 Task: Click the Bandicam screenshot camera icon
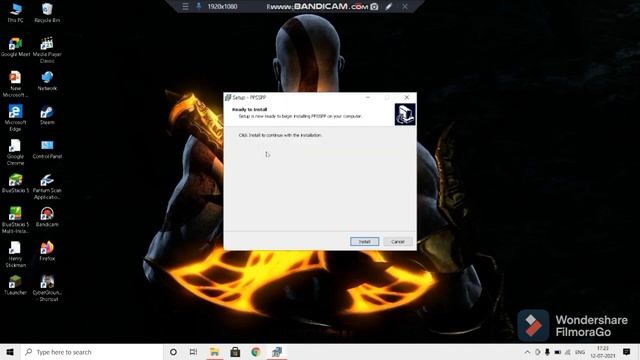[374, 7]
